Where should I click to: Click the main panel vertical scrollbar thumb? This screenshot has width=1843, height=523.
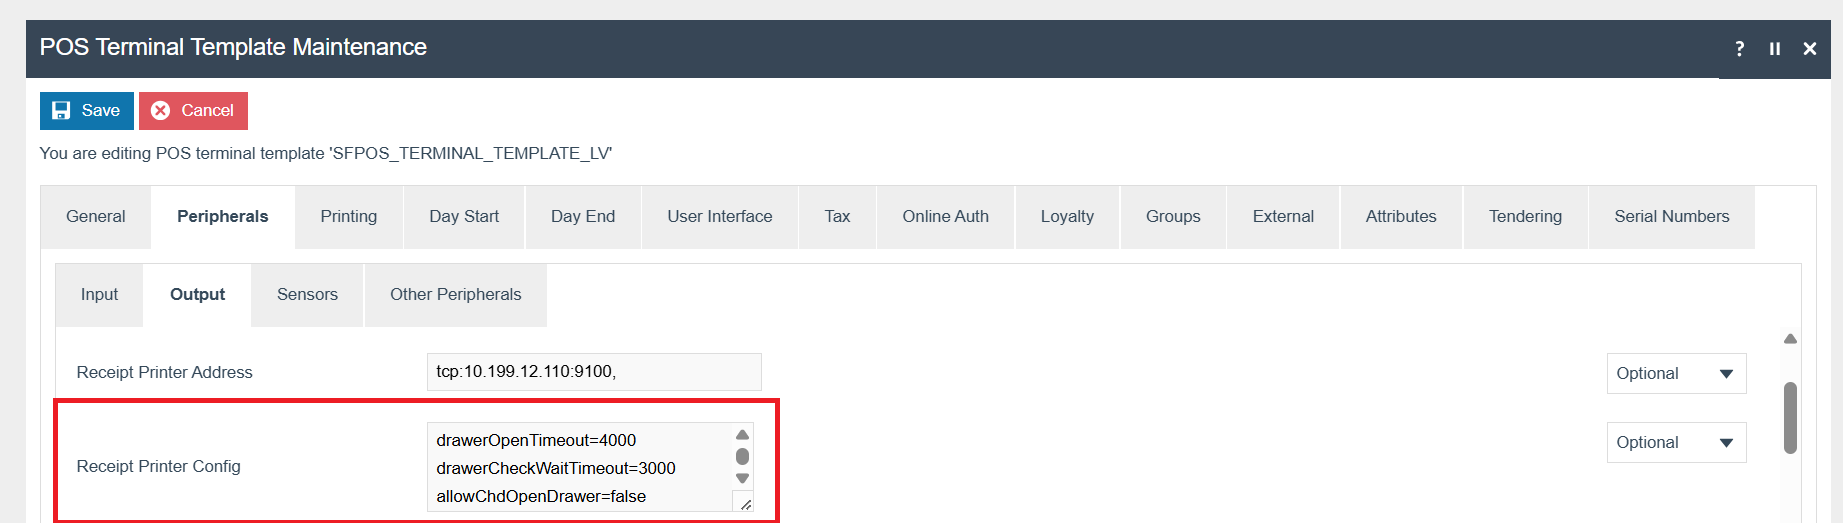(1790, 418)
